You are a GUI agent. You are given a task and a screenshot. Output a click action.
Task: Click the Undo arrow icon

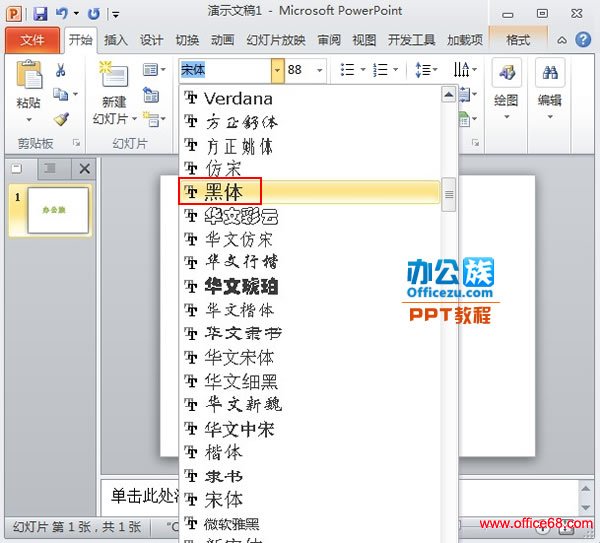(x=62, y=14)
